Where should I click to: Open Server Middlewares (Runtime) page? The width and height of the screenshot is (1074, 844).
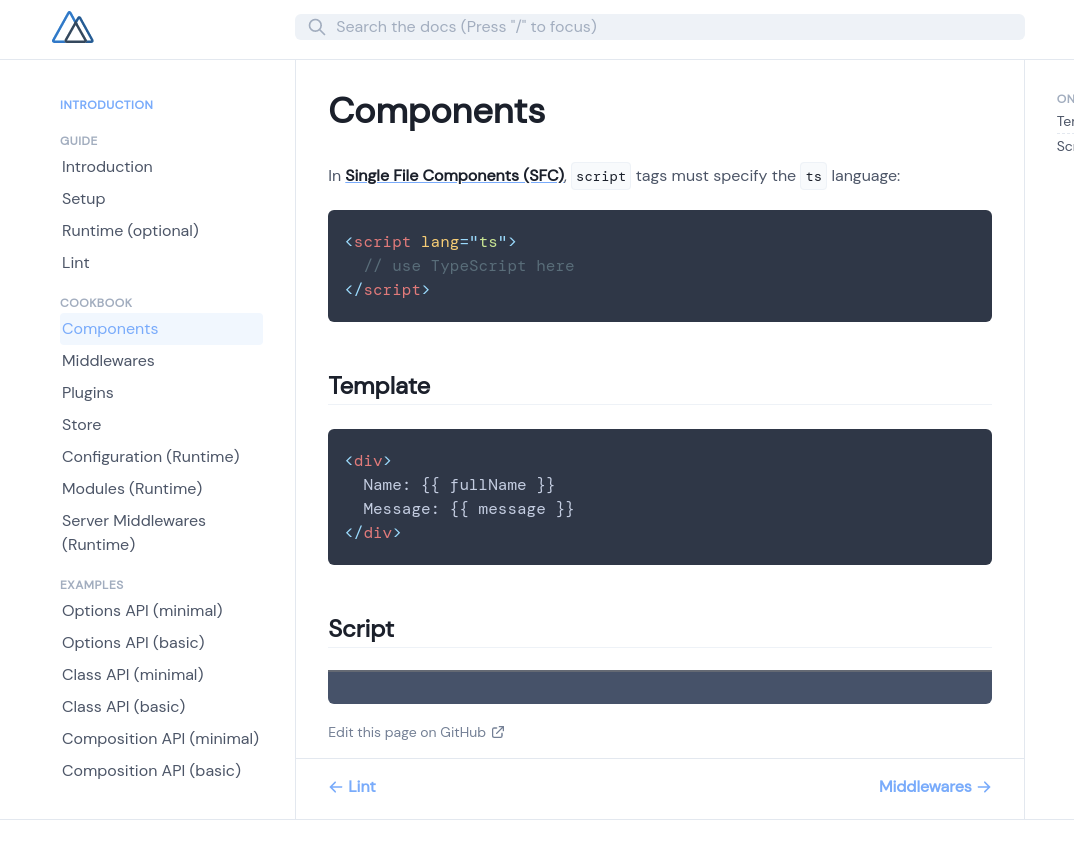pyautogui.click(x=134, y=533)
